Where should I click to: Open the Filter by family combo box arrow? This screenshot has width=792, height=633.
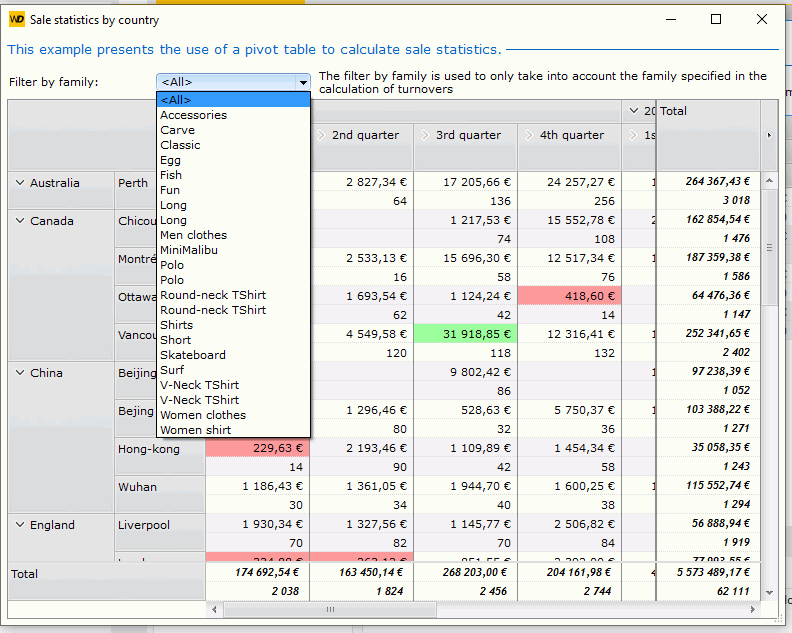(303, 82)
